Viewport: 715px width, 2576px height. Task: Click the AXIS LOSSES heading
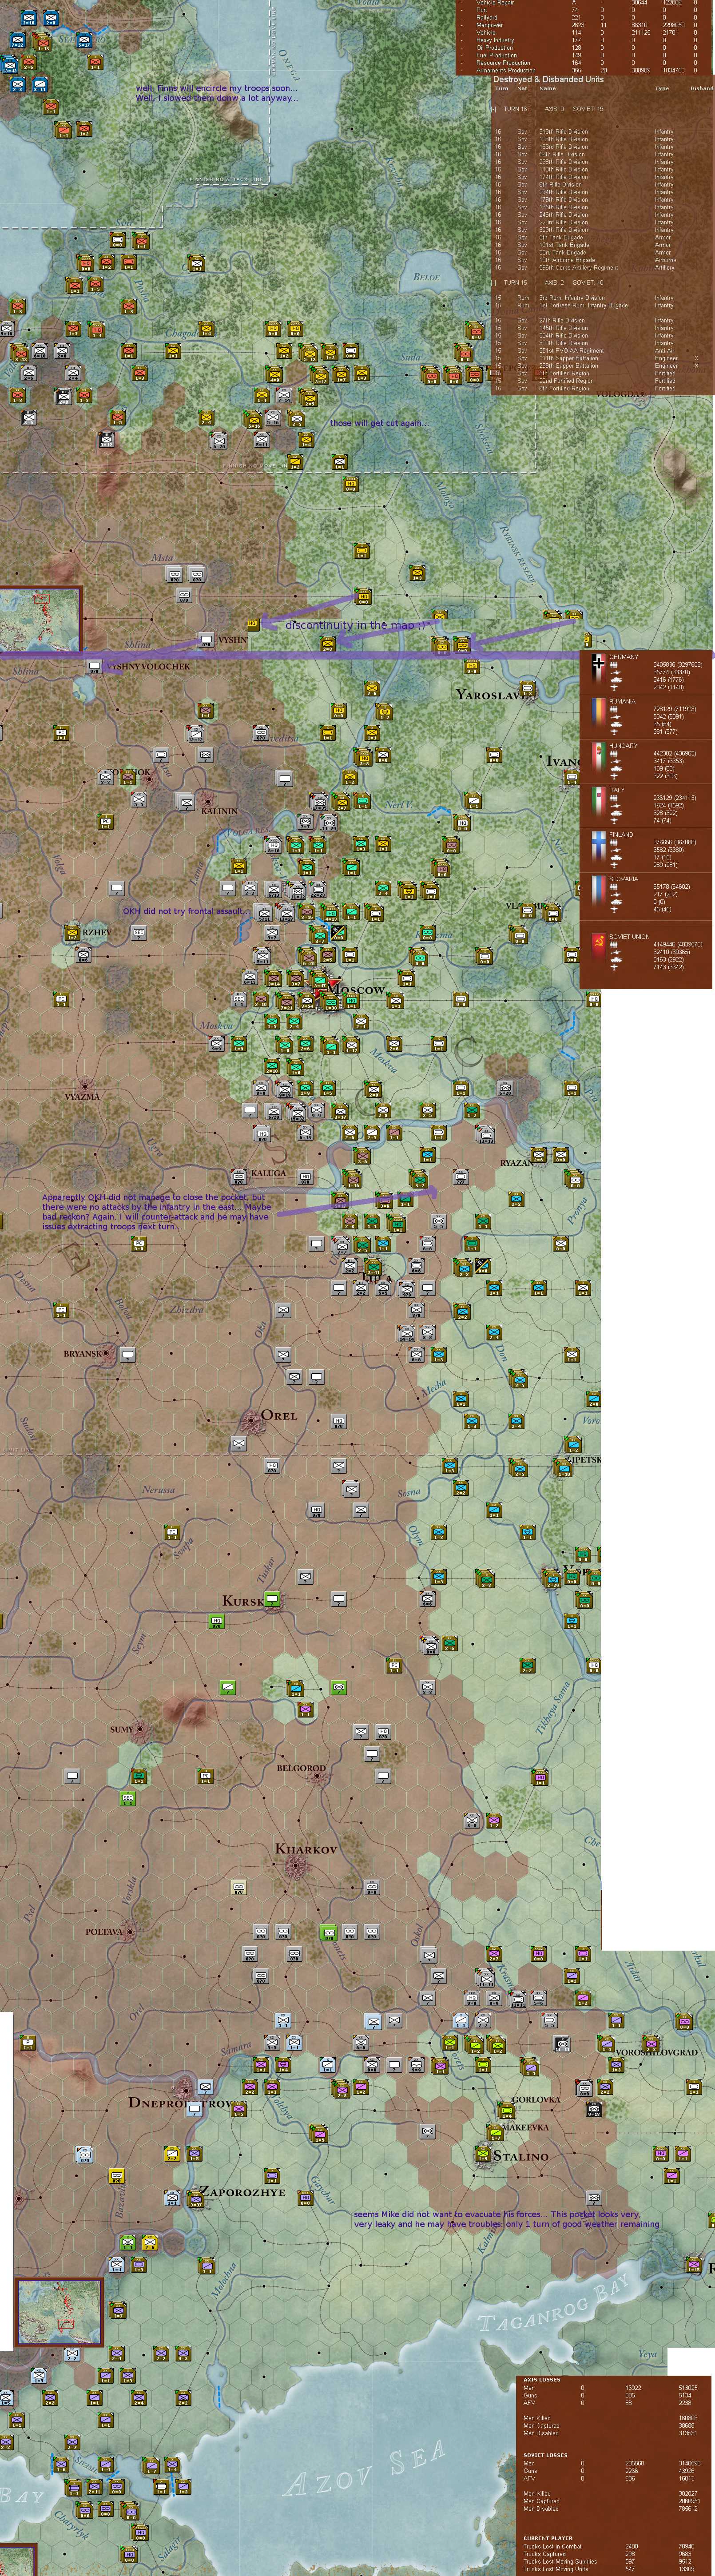(542, 2380)
